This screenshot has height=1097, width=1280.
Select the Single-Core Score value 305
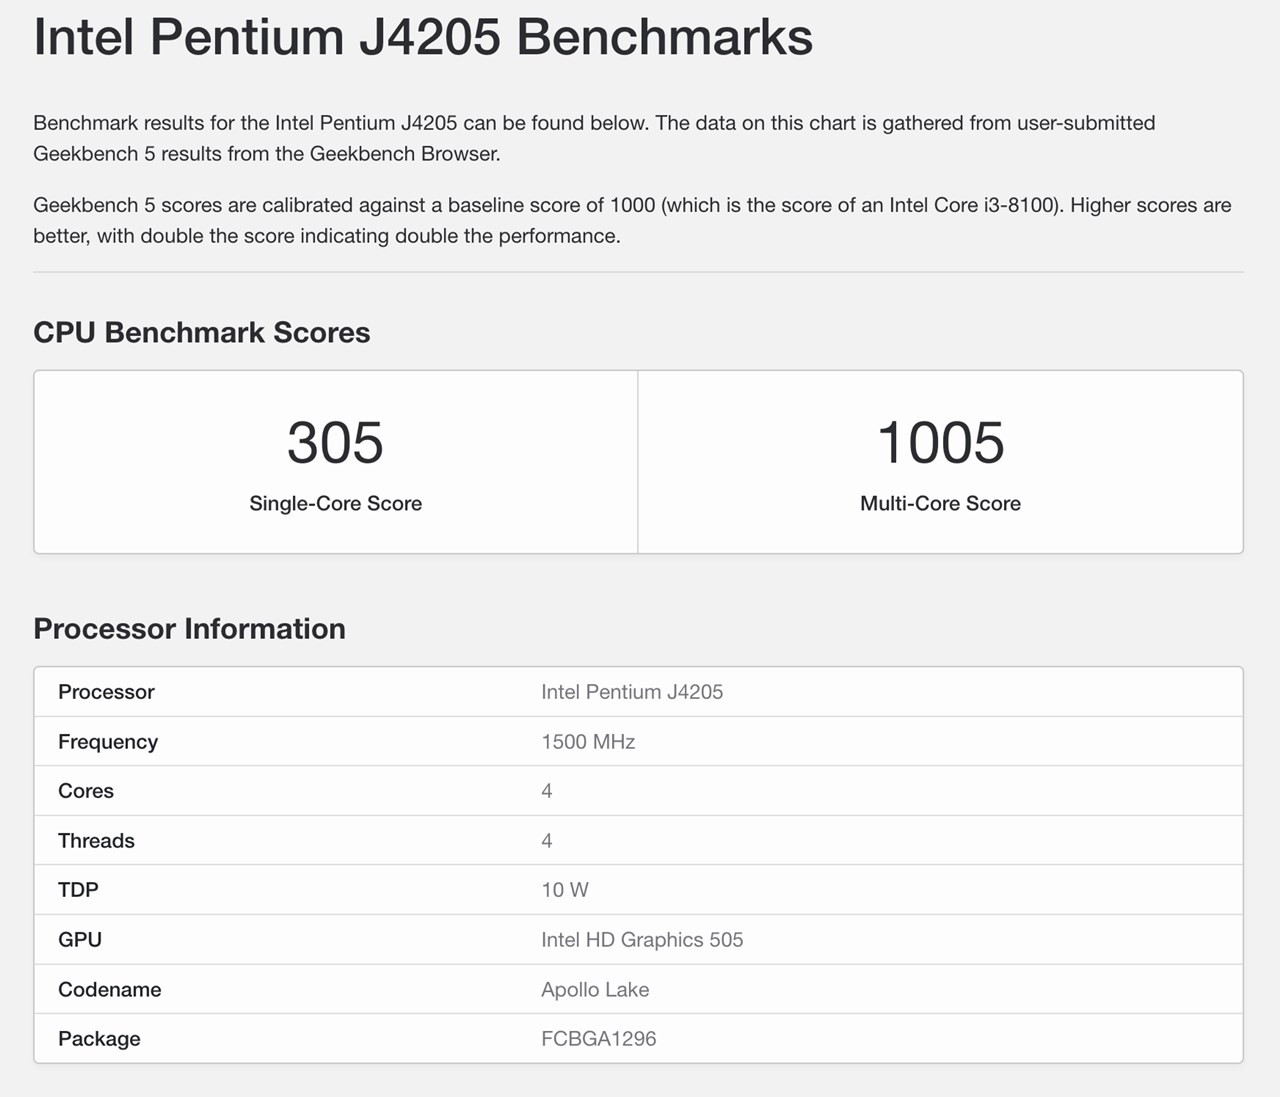click(335, 443)
